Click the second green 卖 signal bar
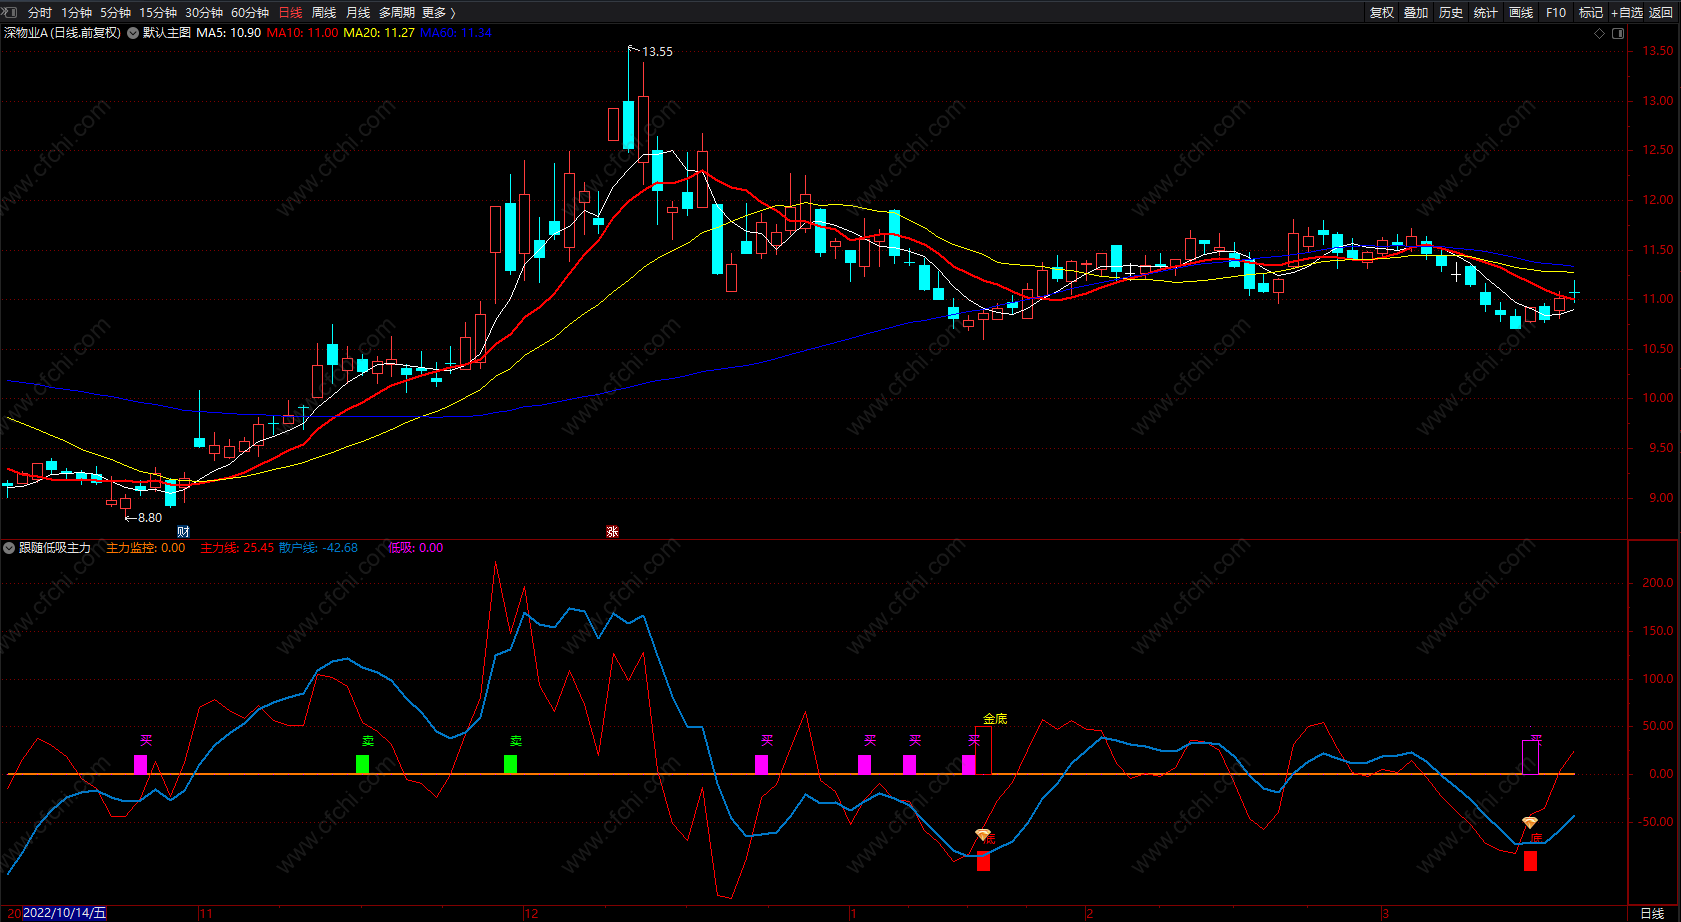 [510, 764]
